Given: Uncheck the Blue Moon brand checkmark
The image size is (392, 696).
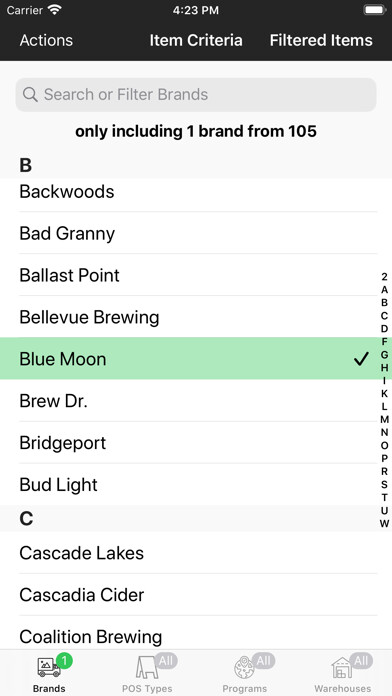Looking at the screenshot, I should (x=361, y=359).
